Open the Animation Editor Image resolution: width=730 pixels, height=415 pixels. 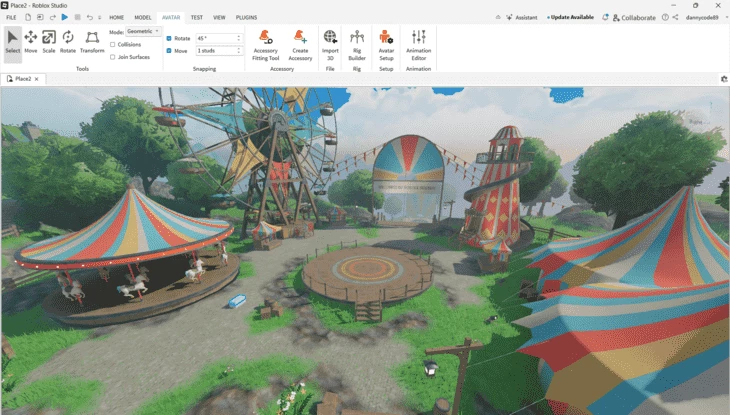[x=419, y=45]
